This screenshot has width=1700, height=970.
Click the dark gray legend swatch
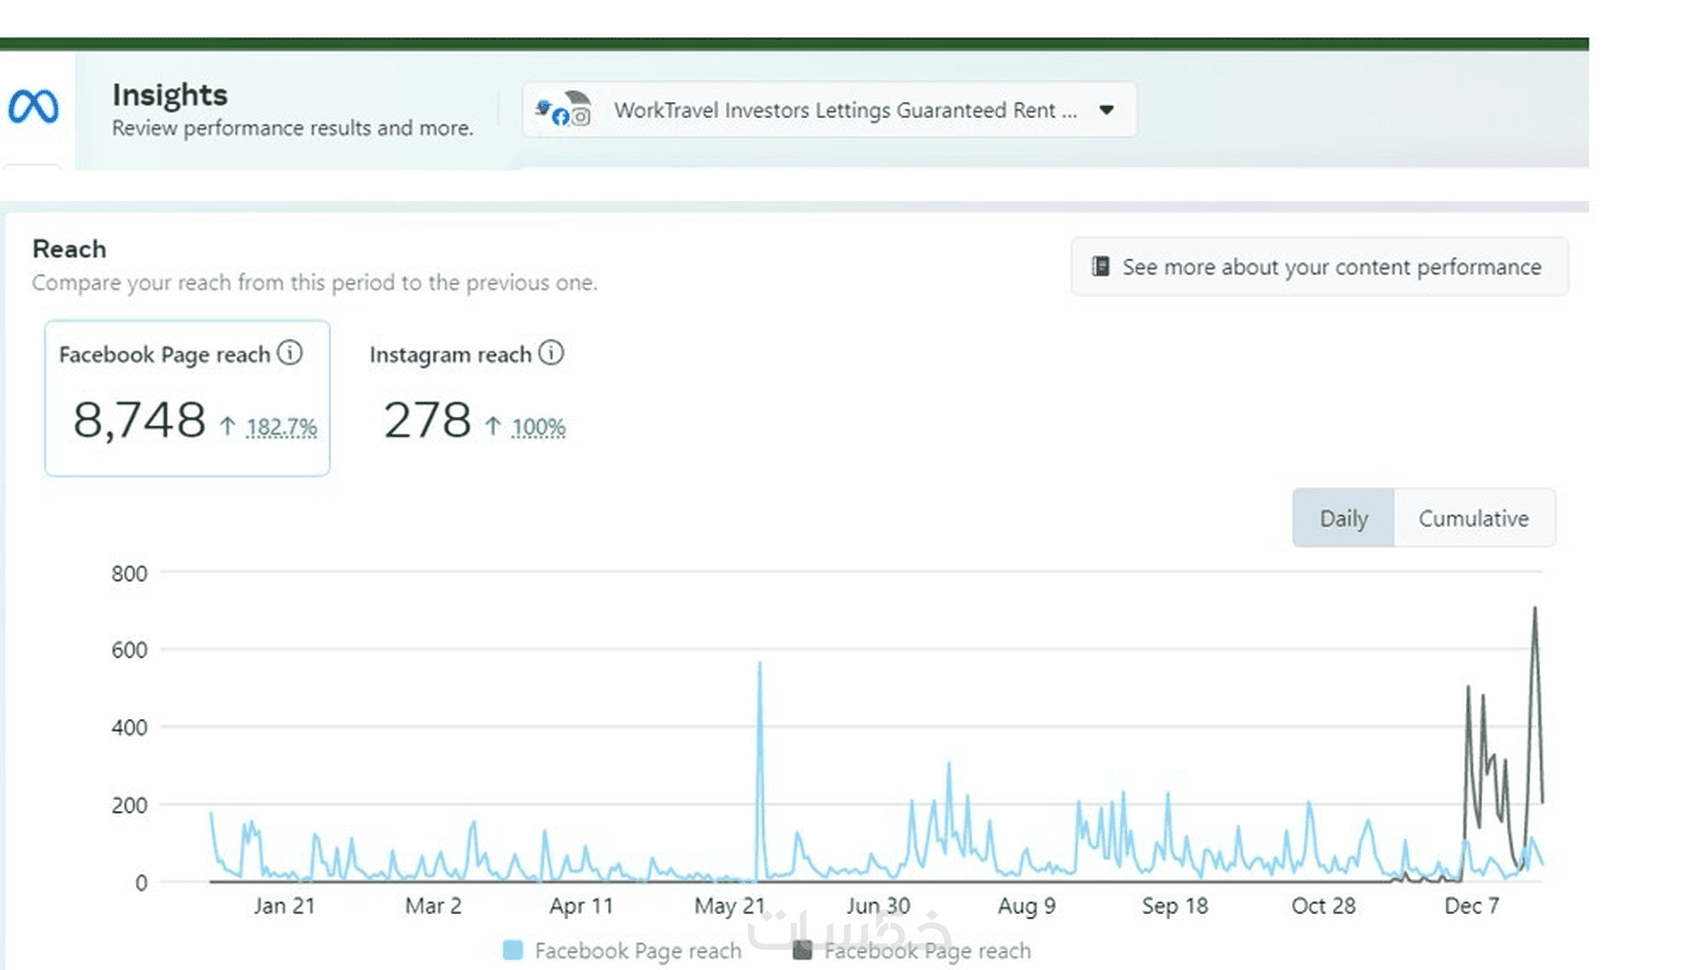tap(802, 950)
